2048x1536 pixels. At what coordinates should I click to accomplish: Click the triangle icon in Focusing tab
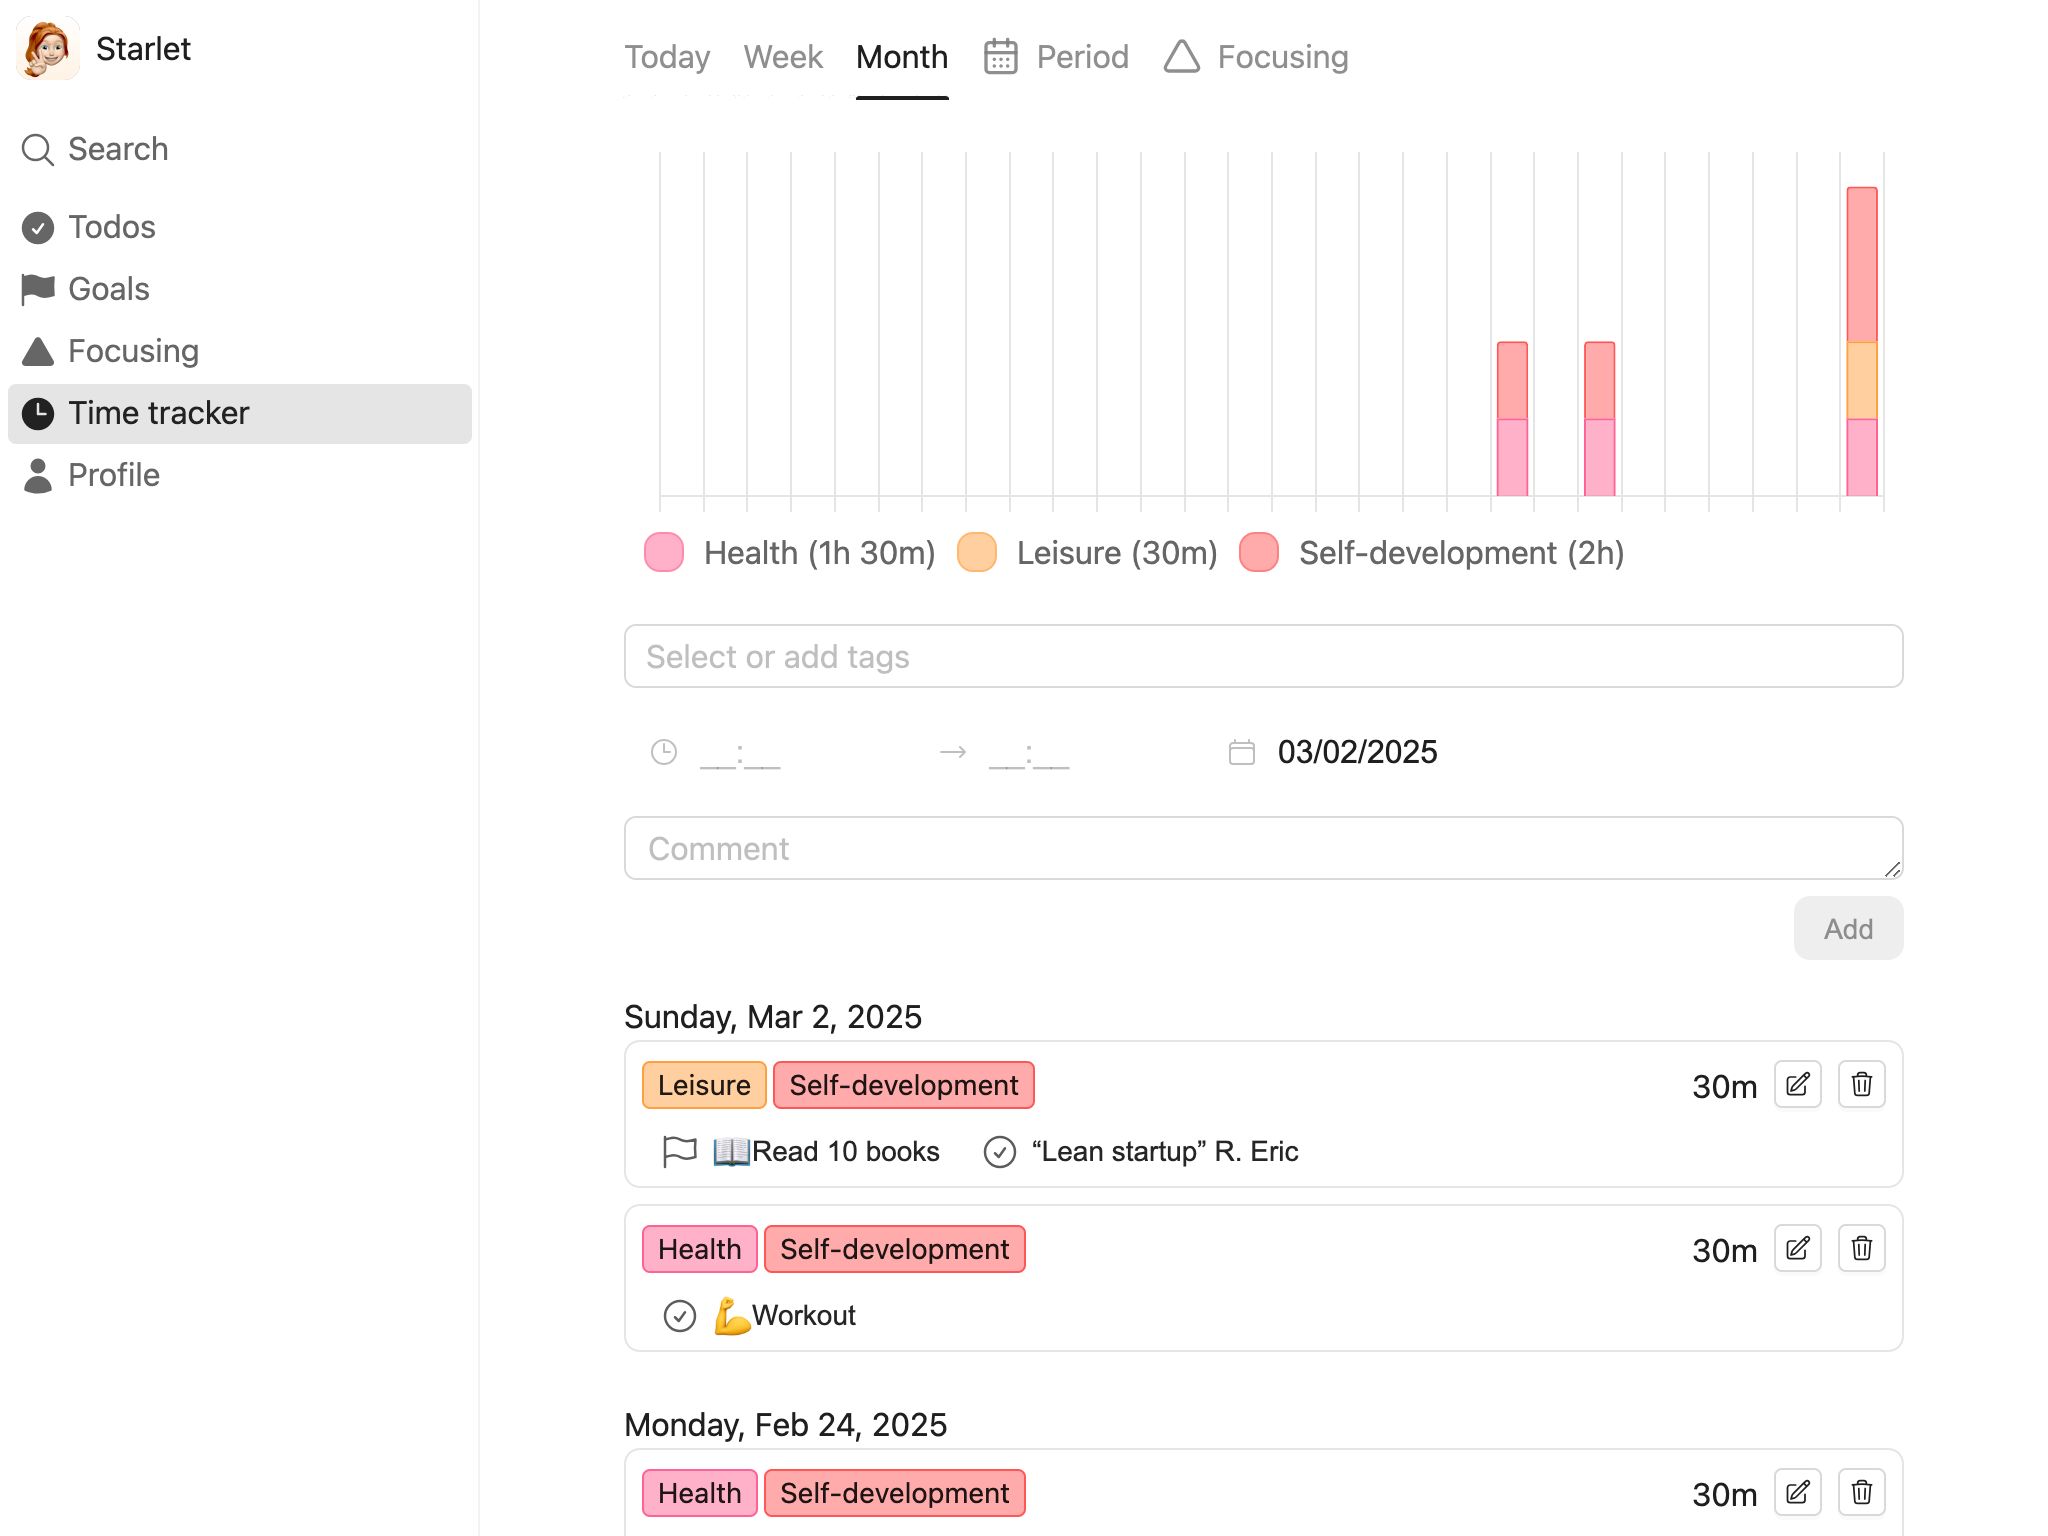click(x=1181, y=57)
